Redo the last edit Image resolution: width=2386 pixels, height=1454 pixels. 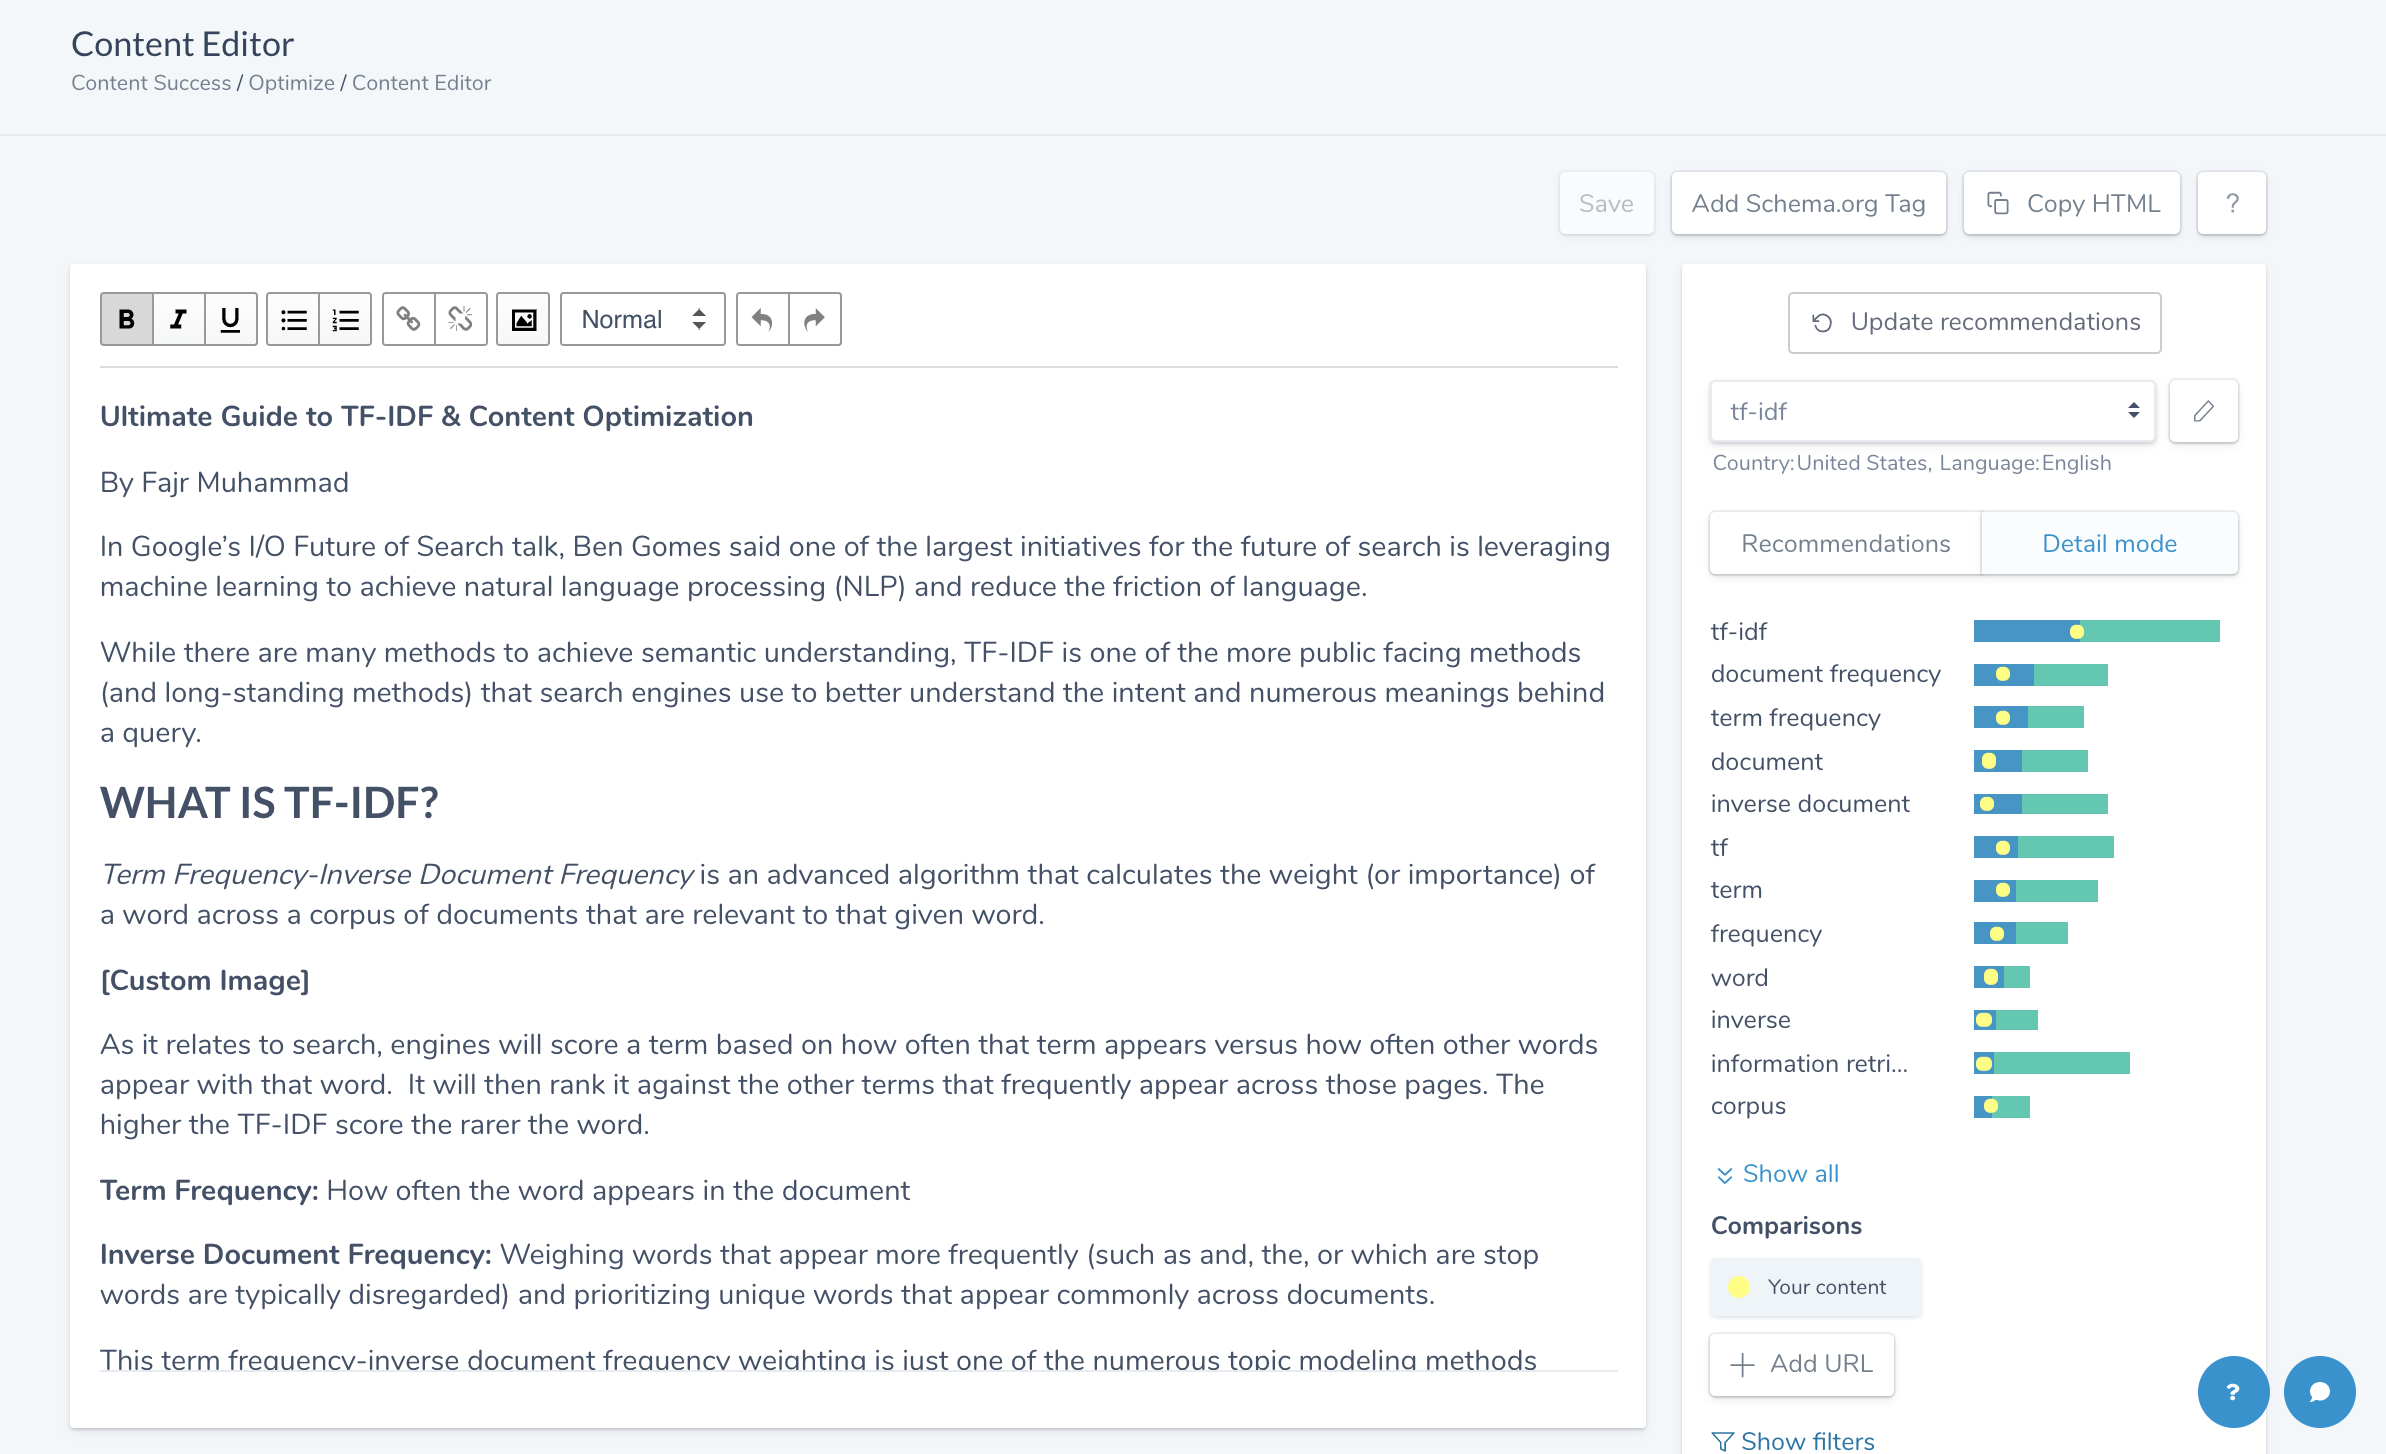814,319
